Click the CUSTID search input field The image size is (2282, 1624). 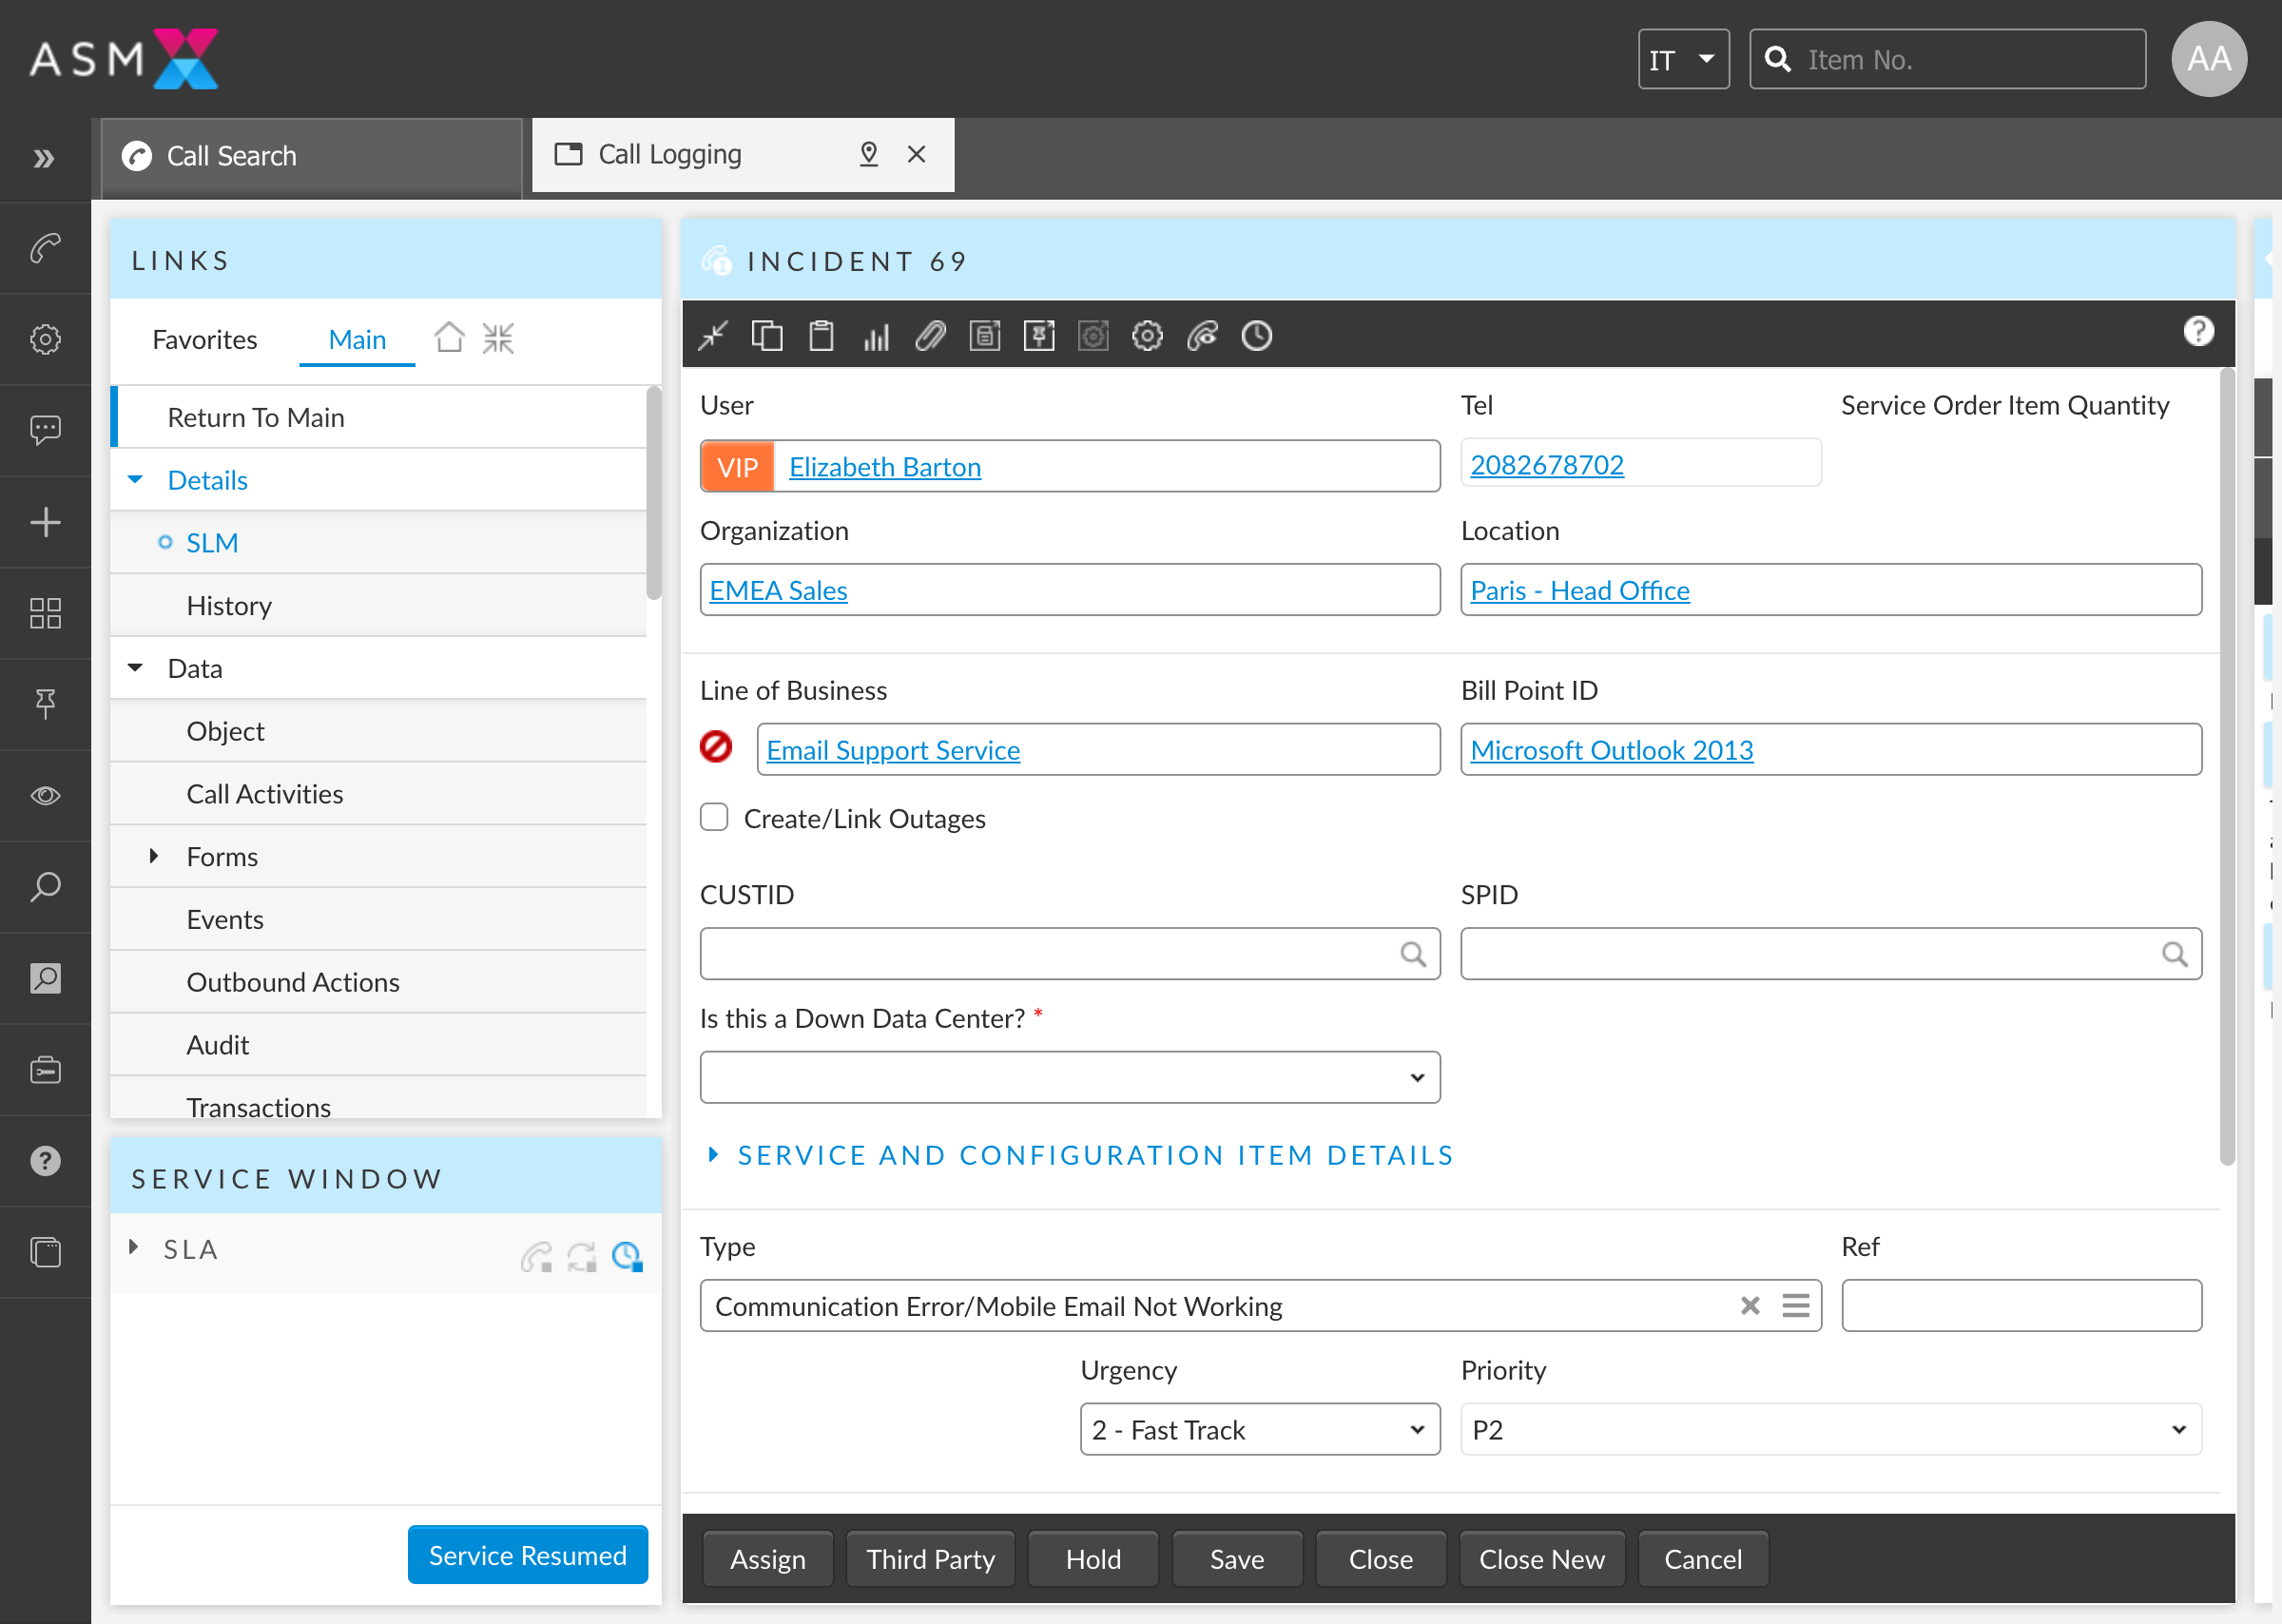point(1068,951)
